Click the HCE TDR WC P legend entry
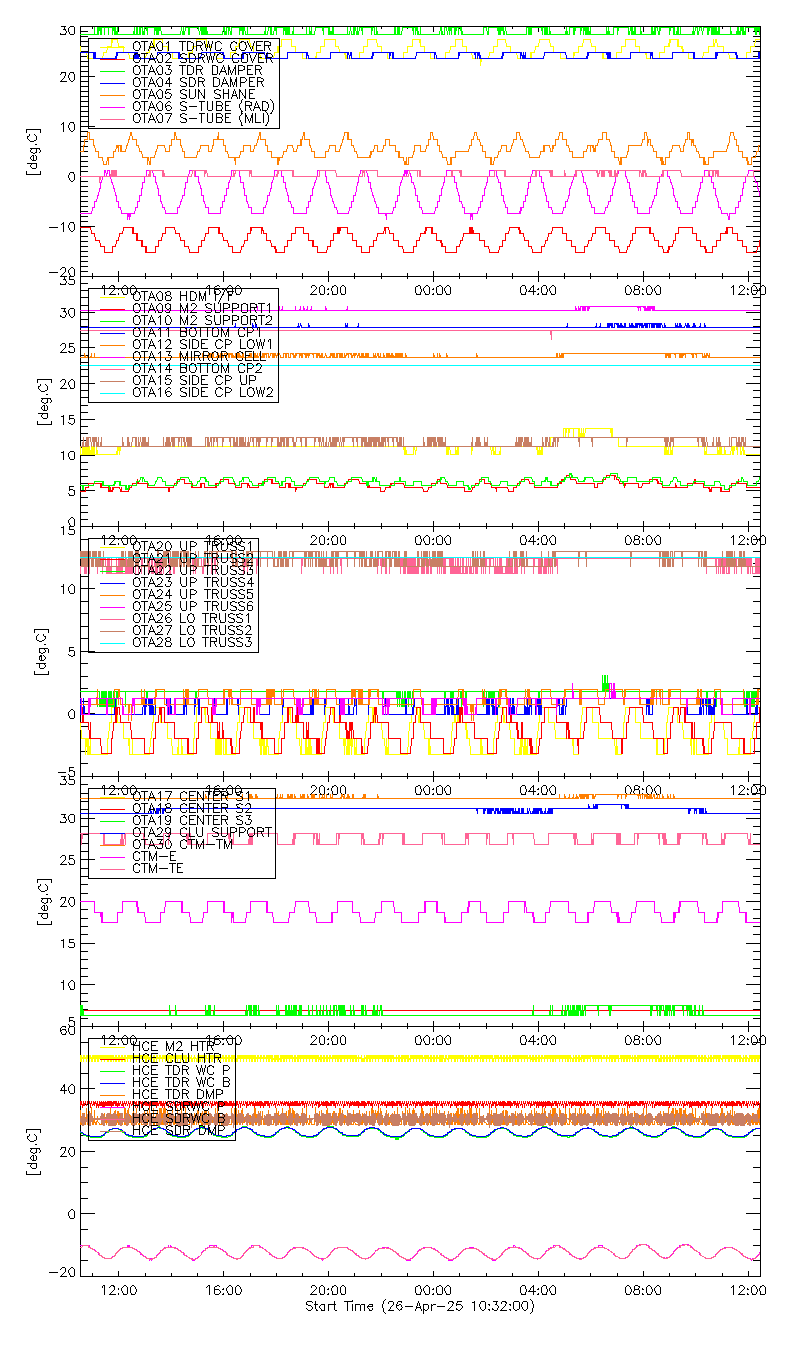The height and width of the screenshot is (1350, 800). click(x=182, y=1070)
